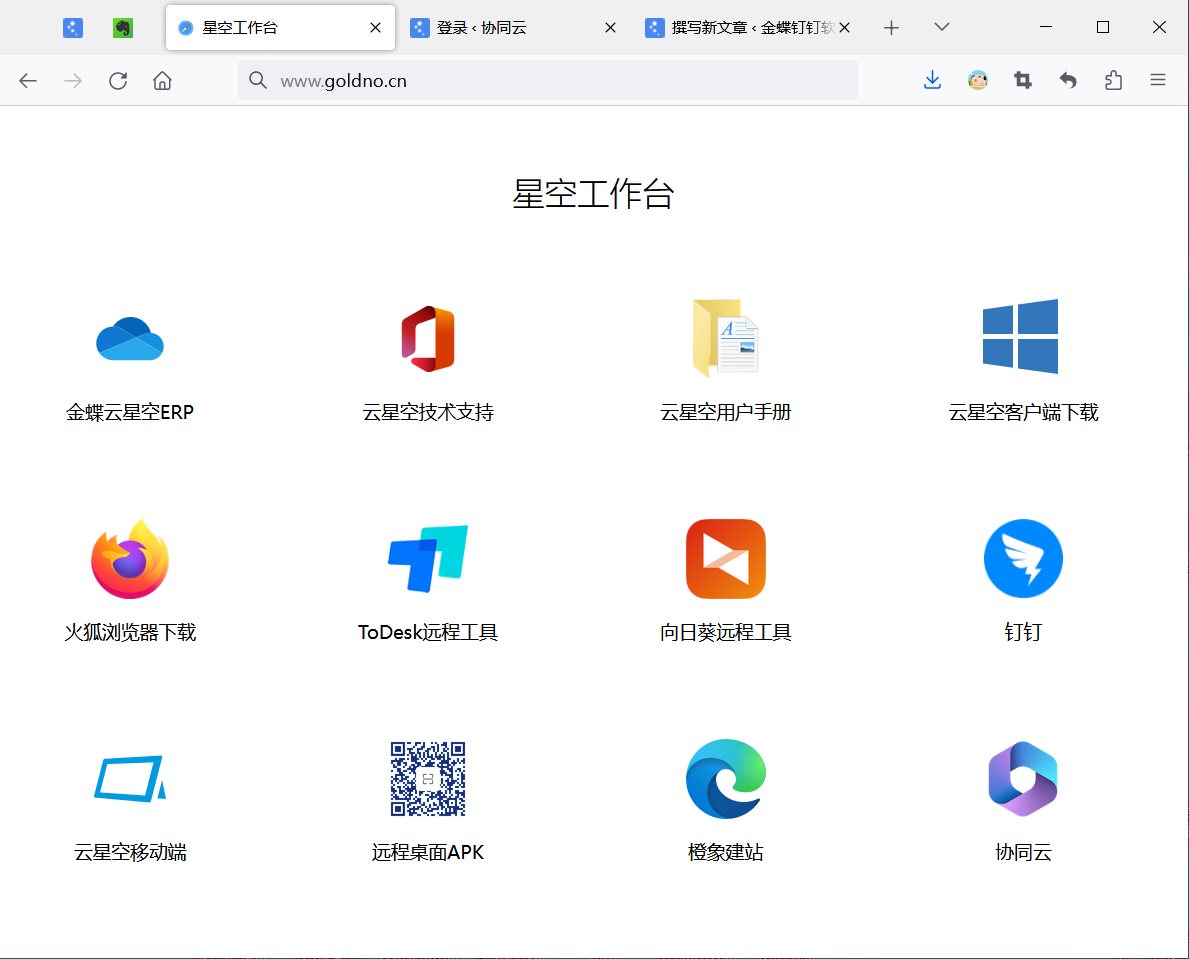Click the 云星空用户手册 label
1189x959 pixels.
pyautogui.click(x=726, y=412)
